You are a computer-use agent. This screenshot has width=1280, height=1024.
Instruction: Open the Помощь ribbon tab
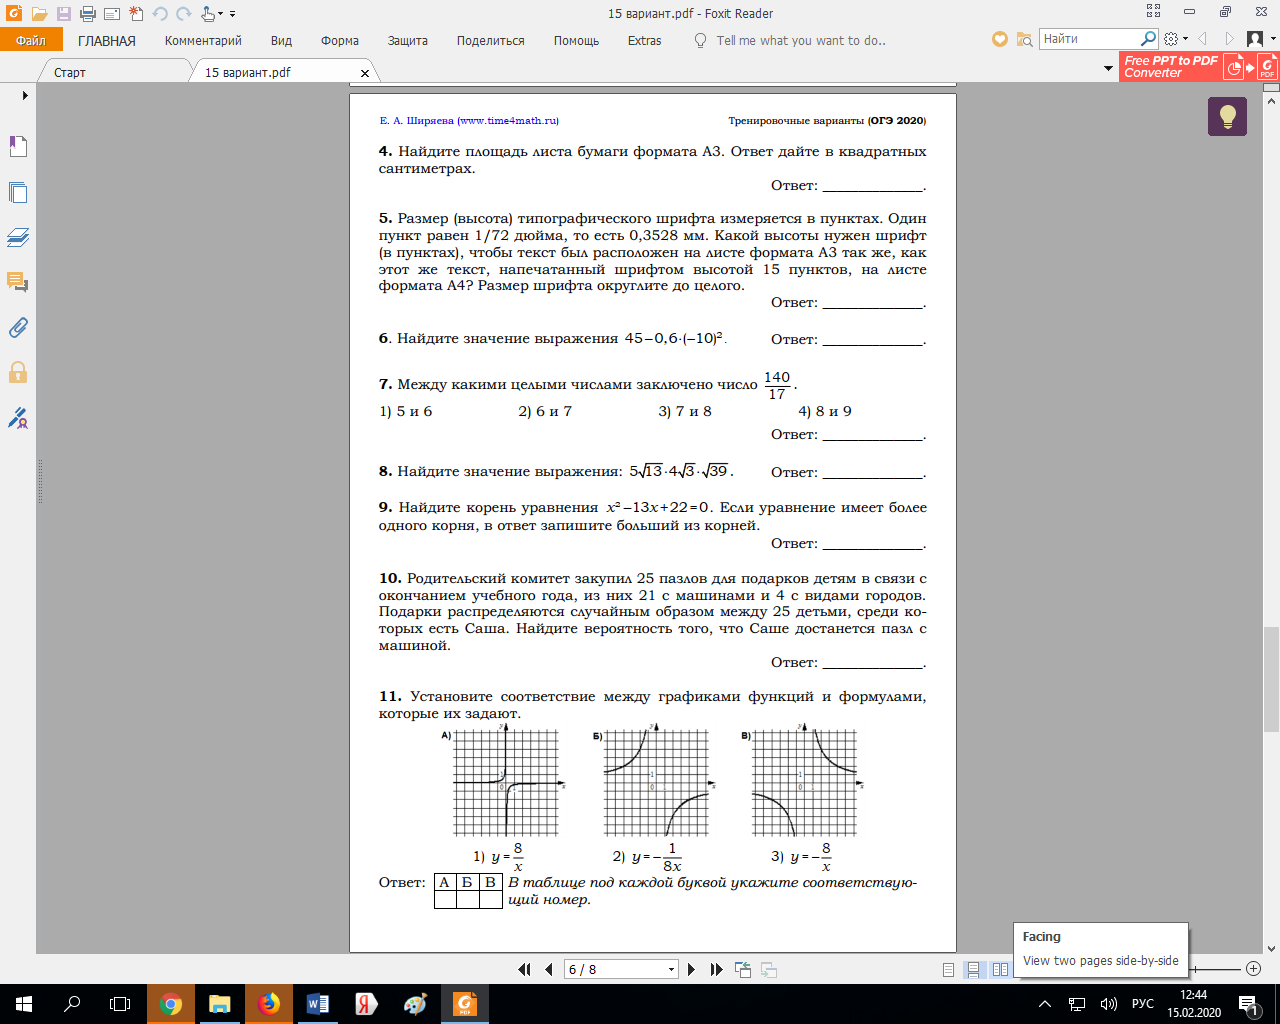coord(577,40)
